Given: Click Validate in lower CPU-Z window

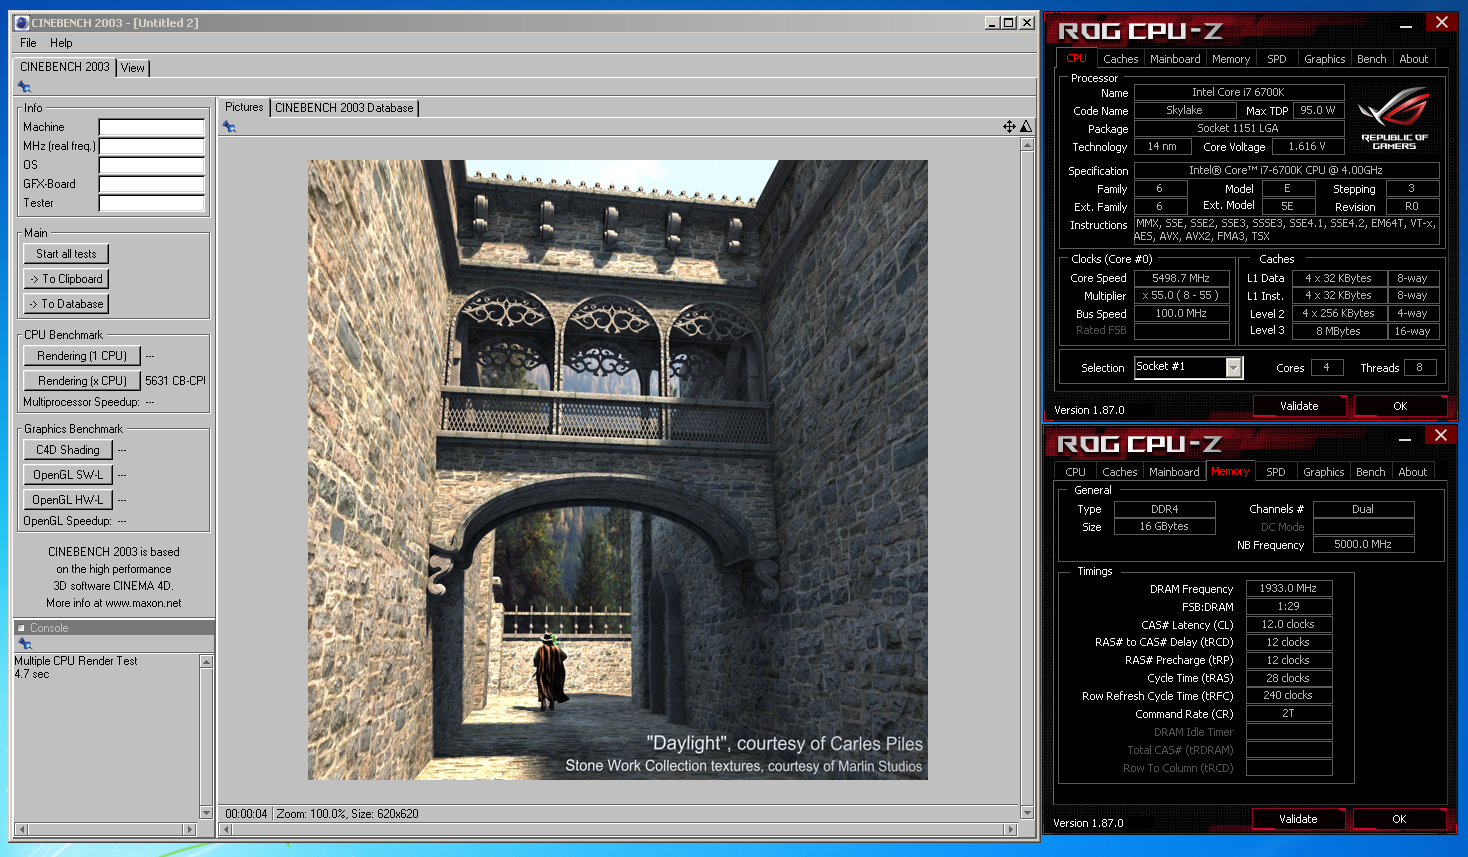Looking at the screenshot, I should click(1298, 819).
